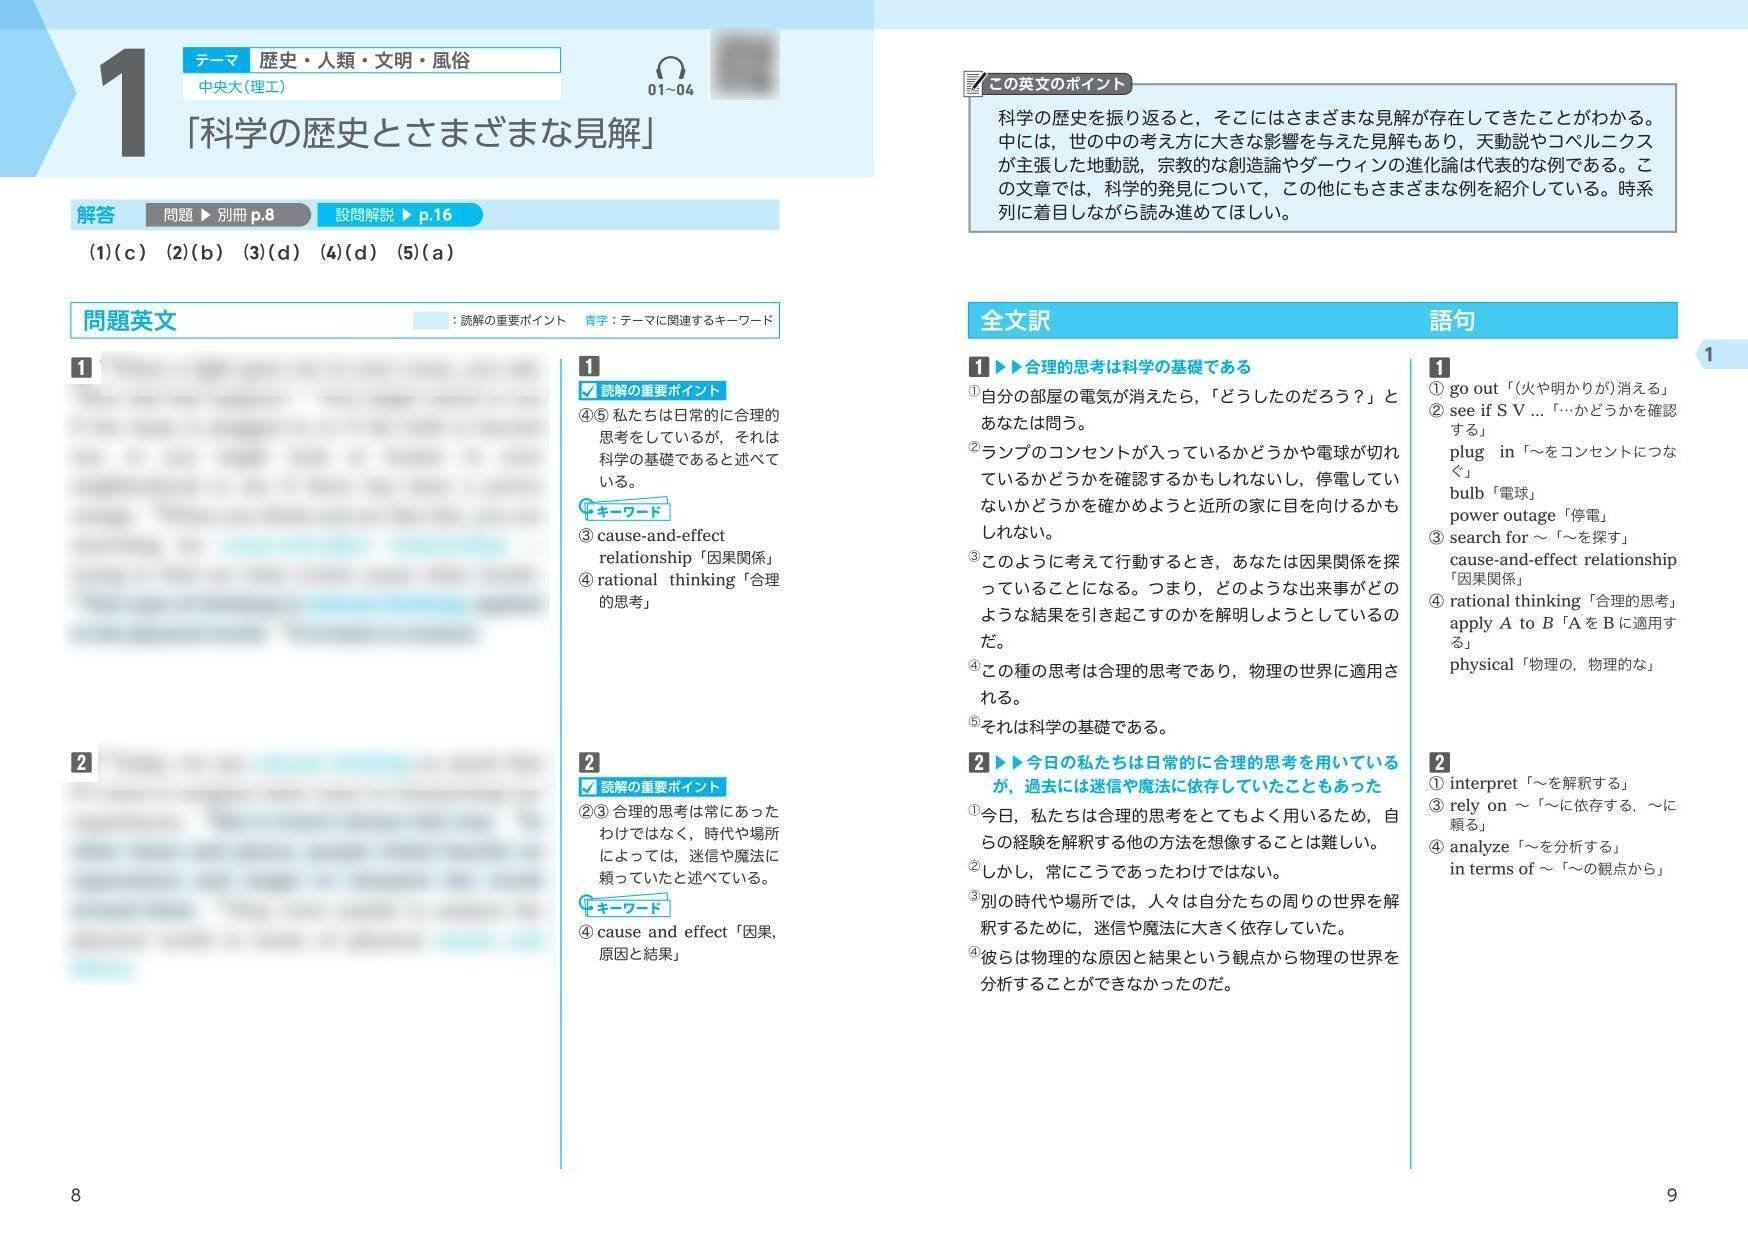Click the 問題英文 section heading

tap(130, 321)
